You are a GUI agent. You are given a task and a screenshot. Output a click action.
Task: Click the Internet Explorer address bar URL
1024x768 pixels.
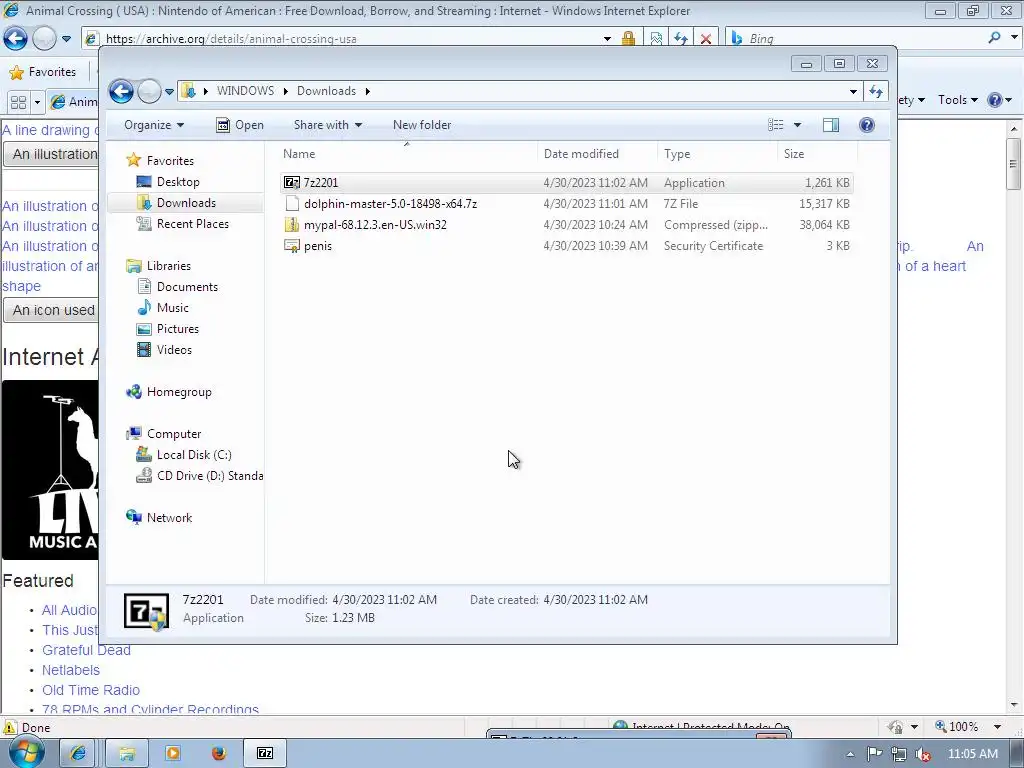click(231, 39)
